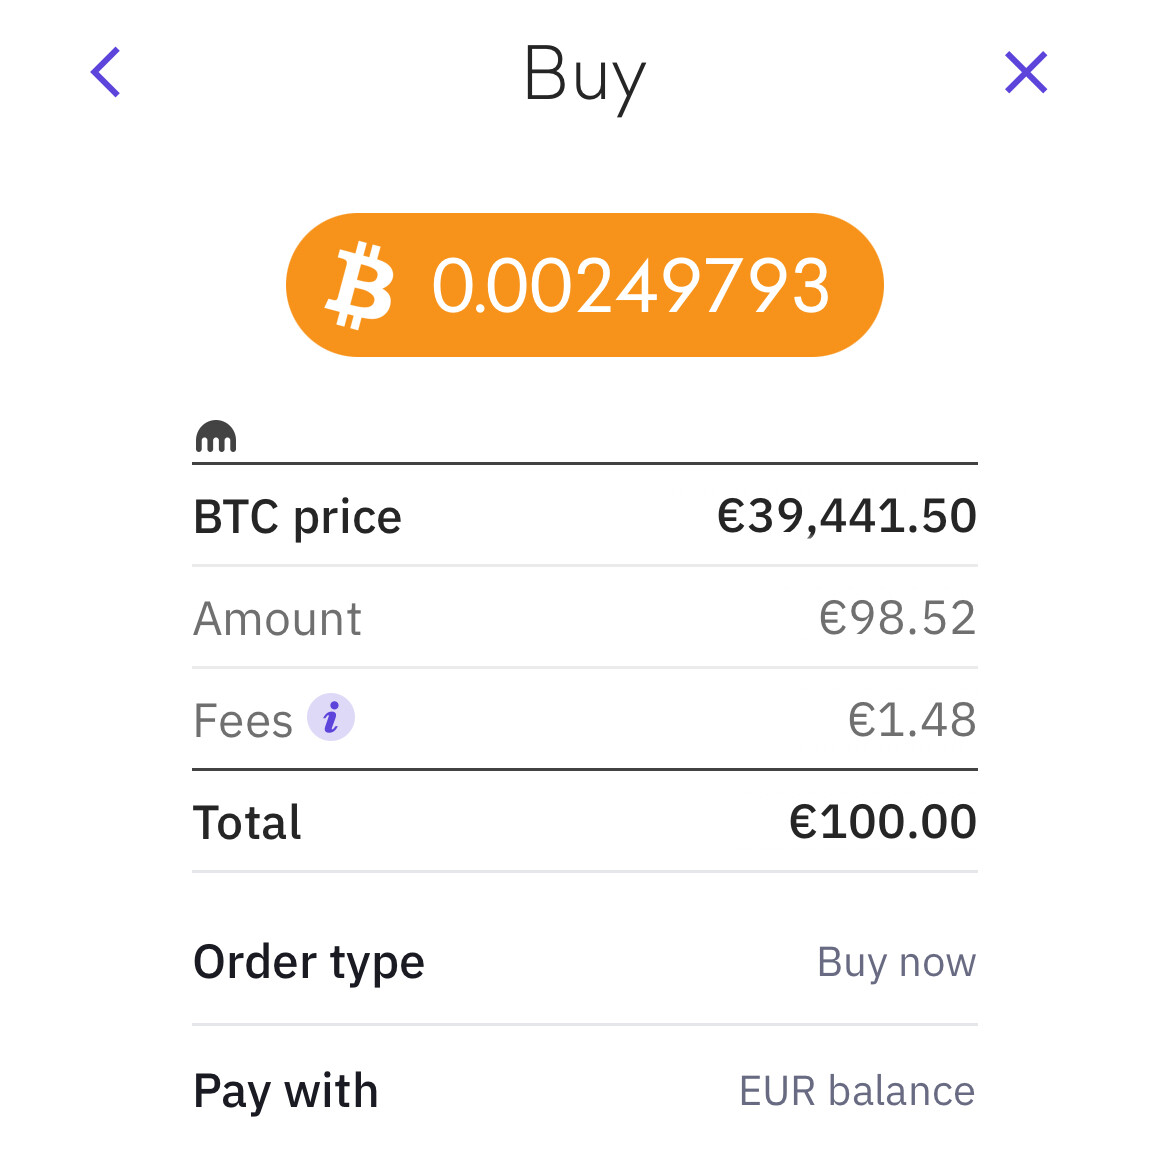Go back using the left chevron arrow
1170x1171 pixels.
(105, 72)
